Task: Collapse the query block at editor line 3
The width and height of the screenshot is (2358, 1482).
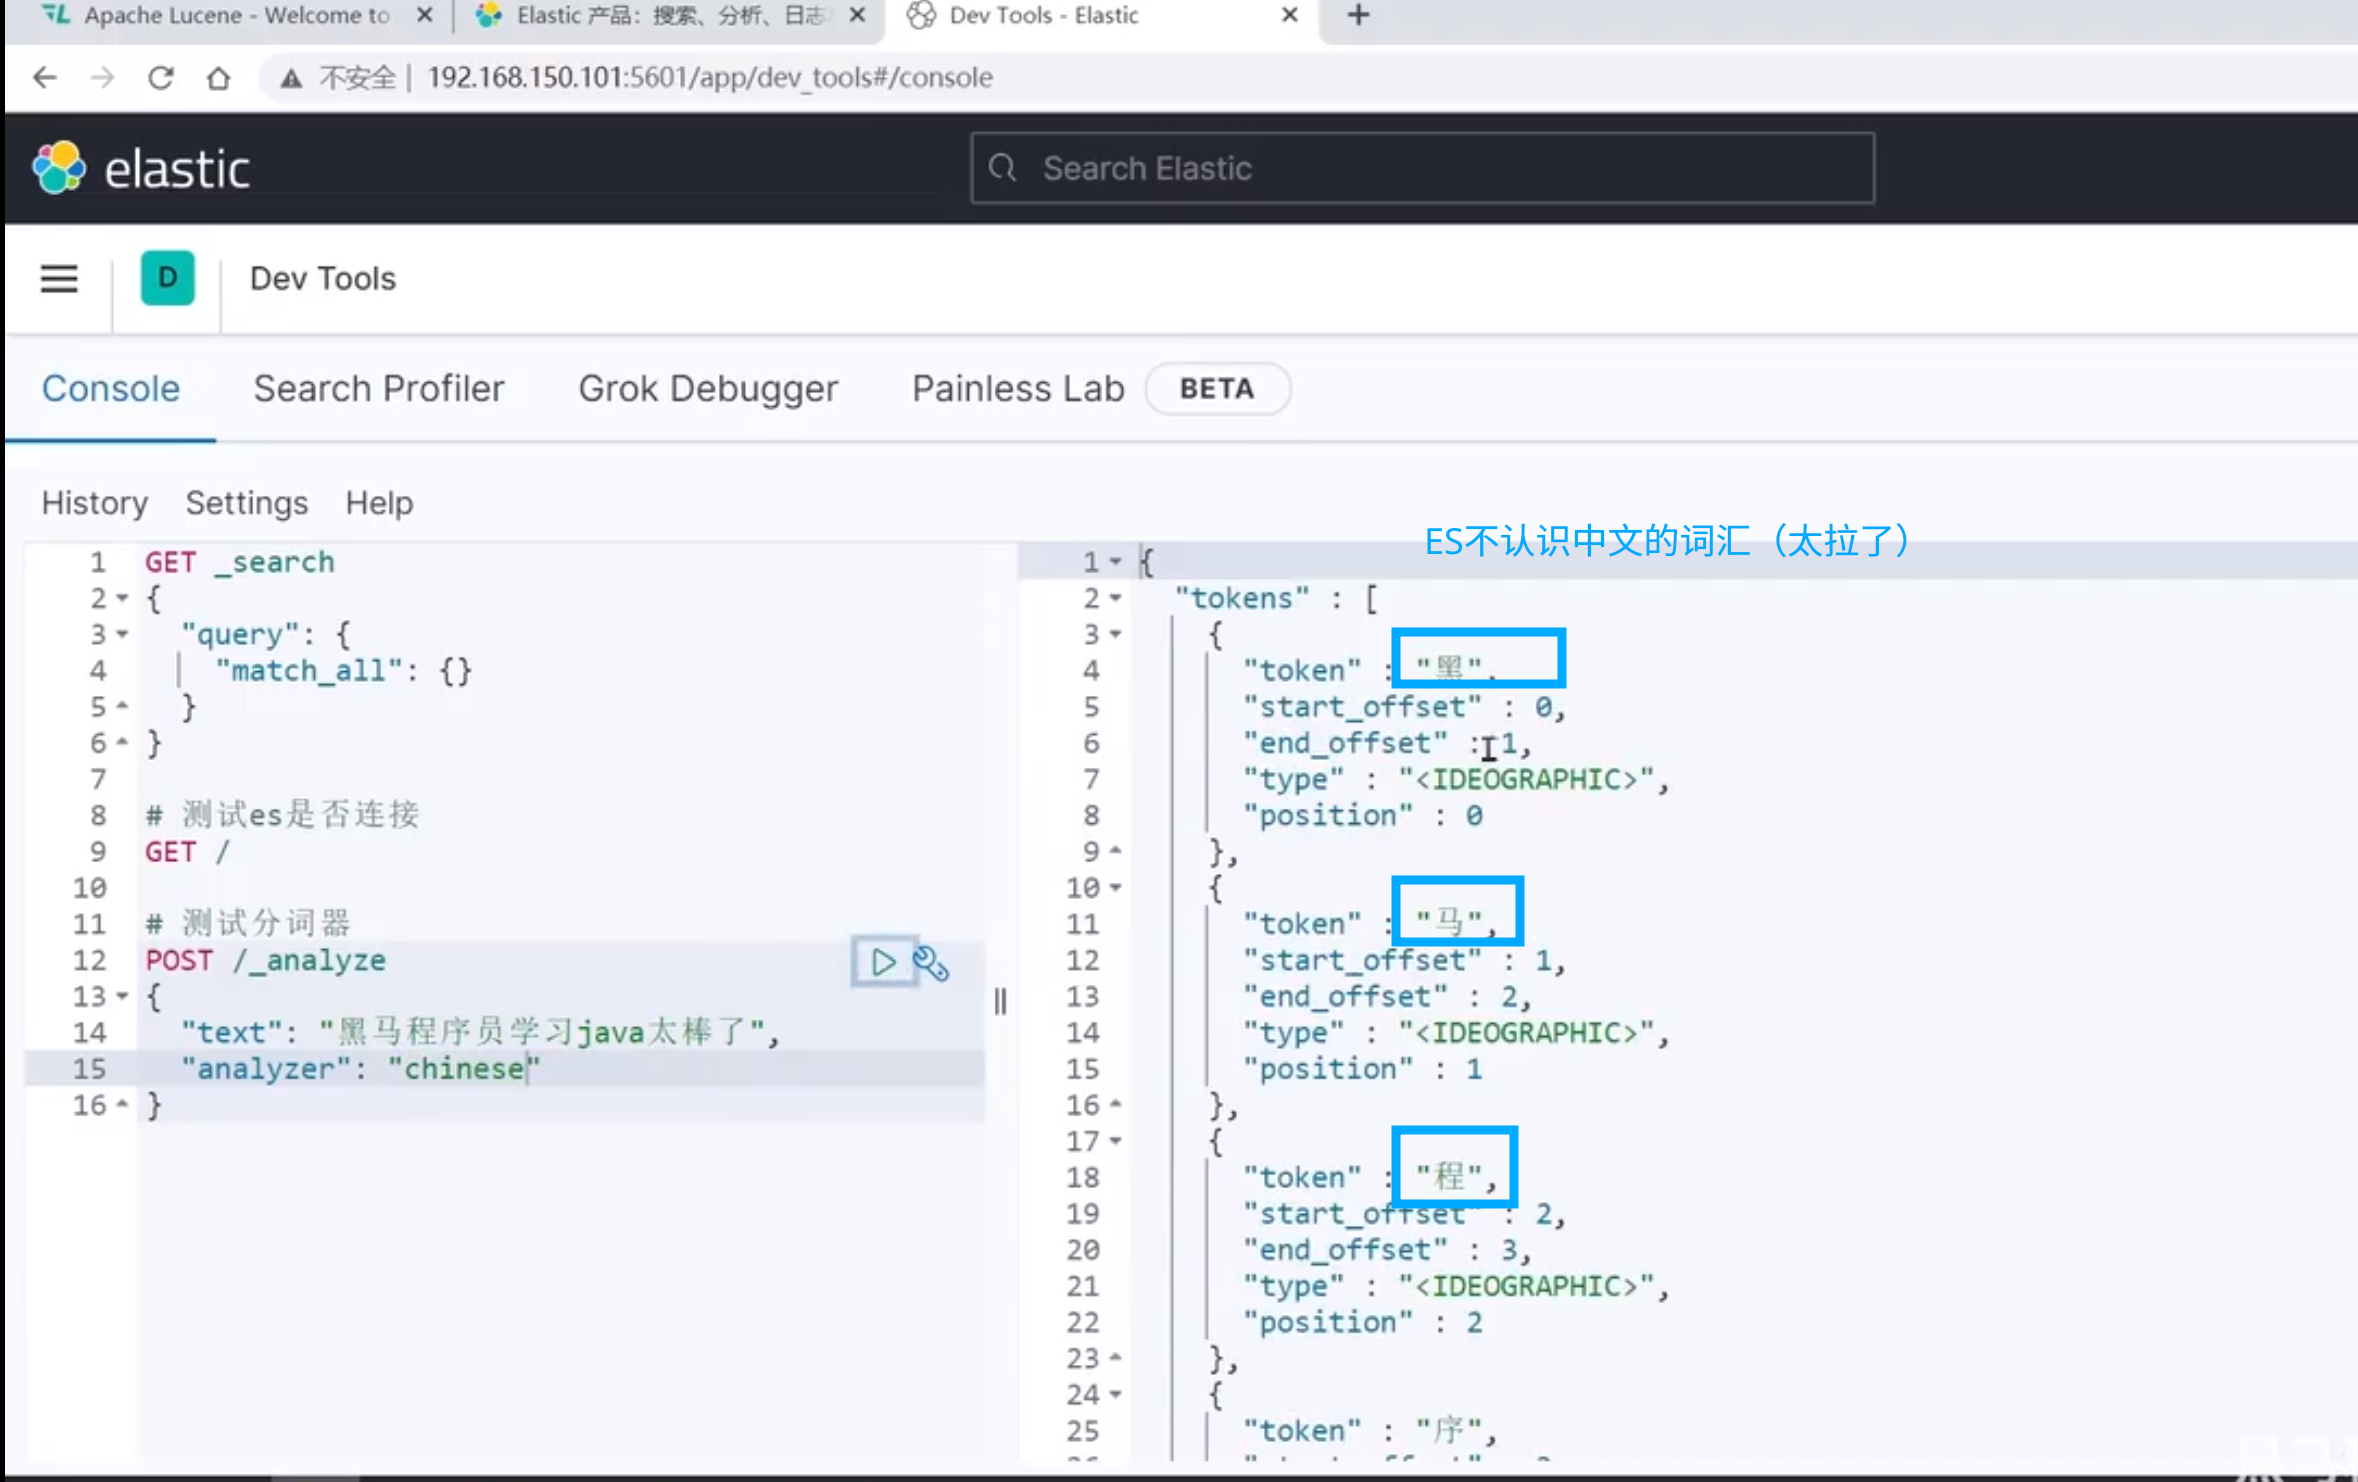Action: pos(122,634)
